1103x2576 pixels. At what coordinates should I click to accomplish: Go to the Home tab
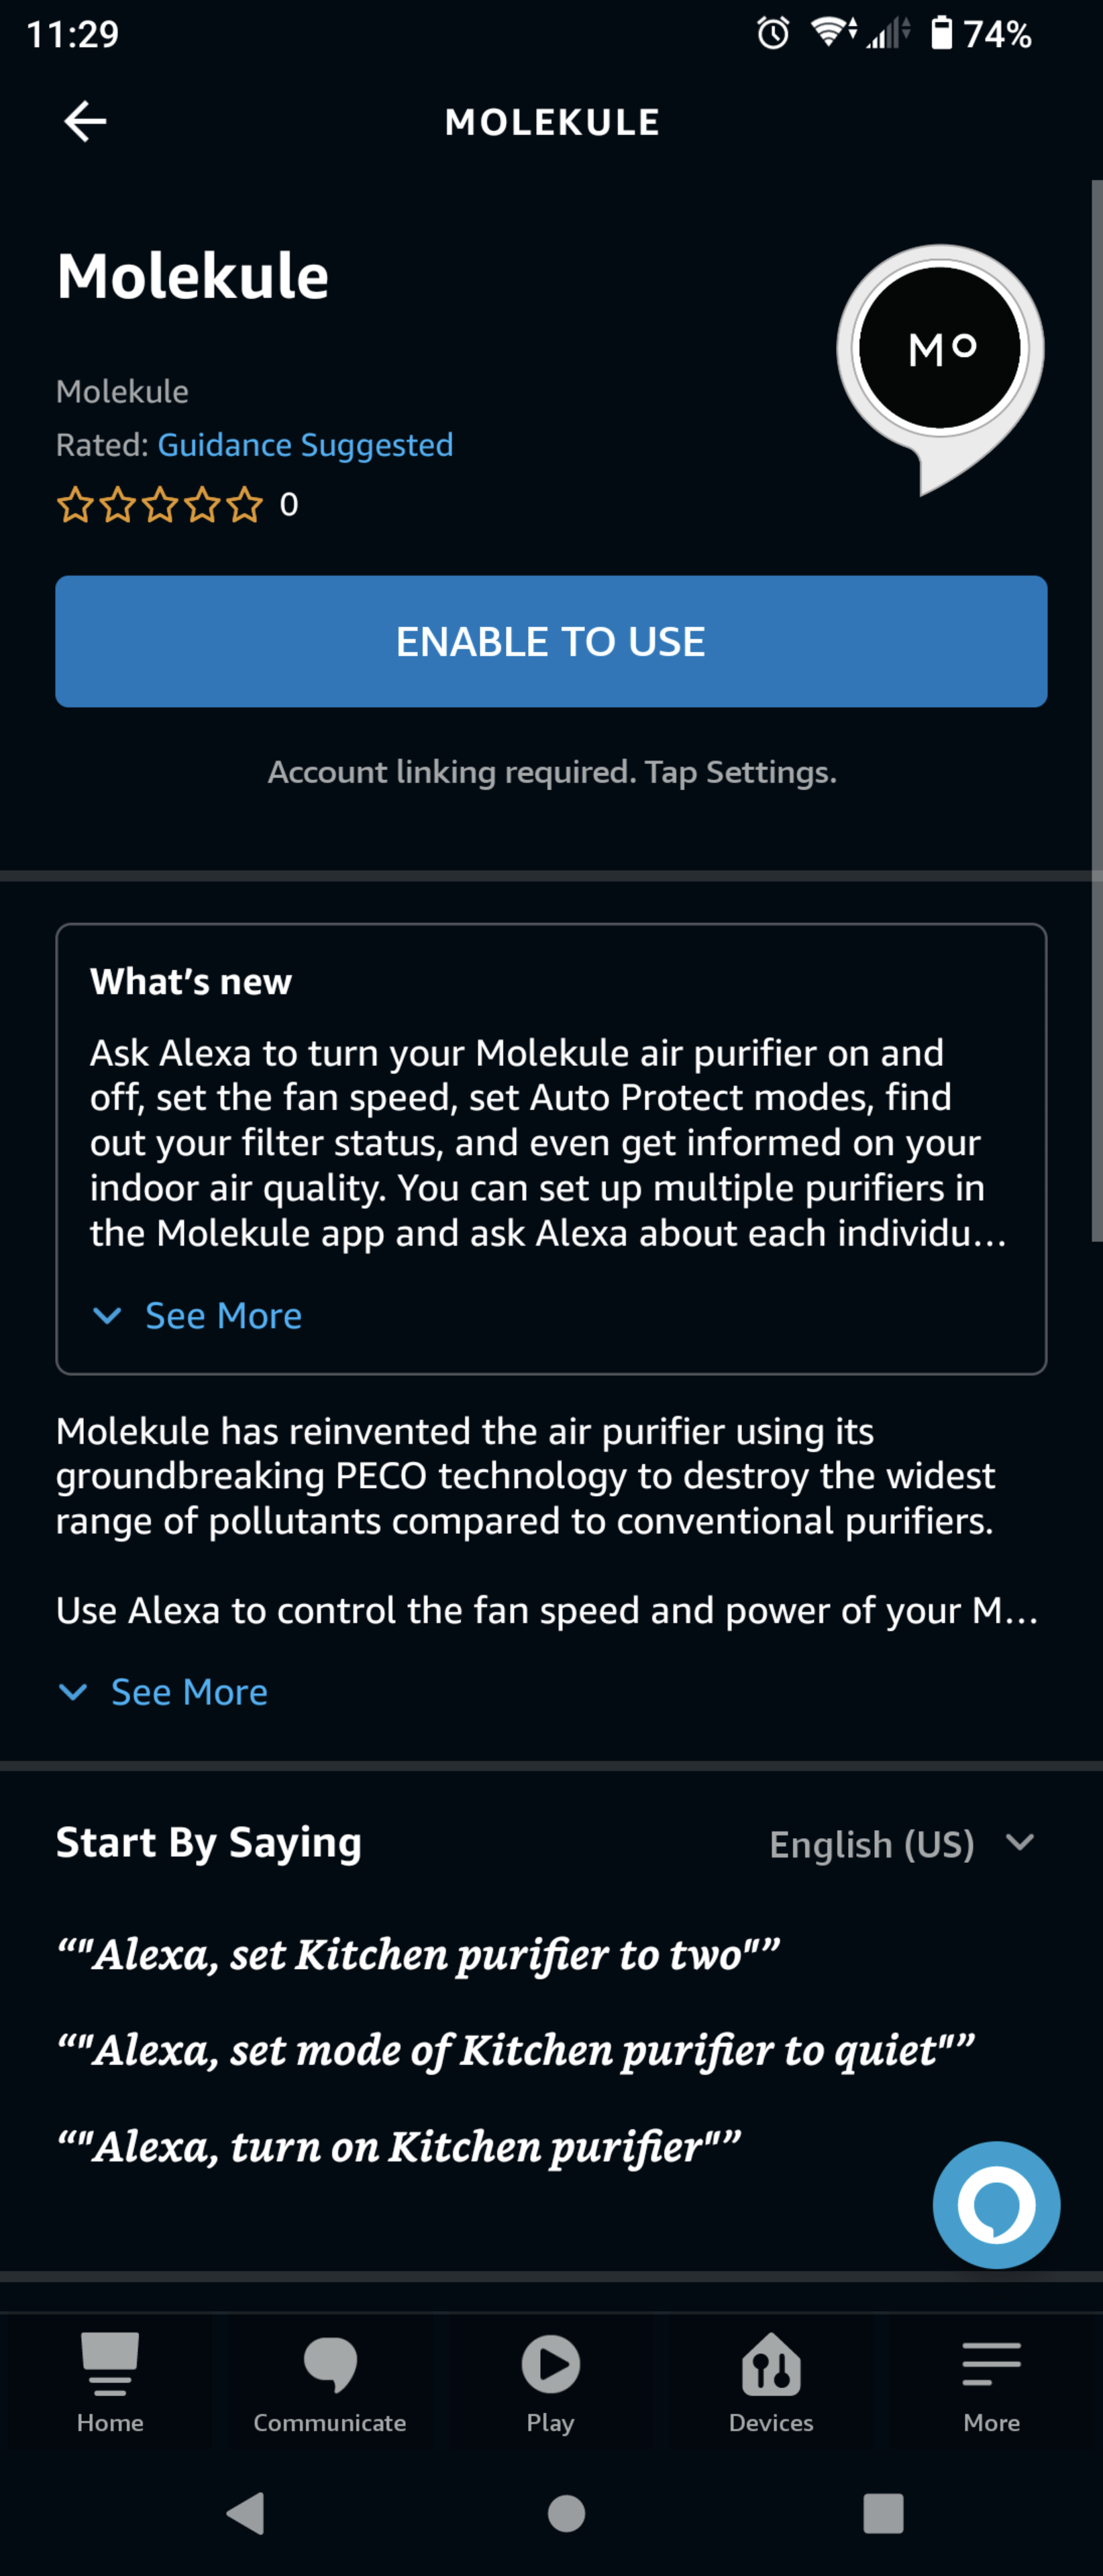coord(110,2382)
